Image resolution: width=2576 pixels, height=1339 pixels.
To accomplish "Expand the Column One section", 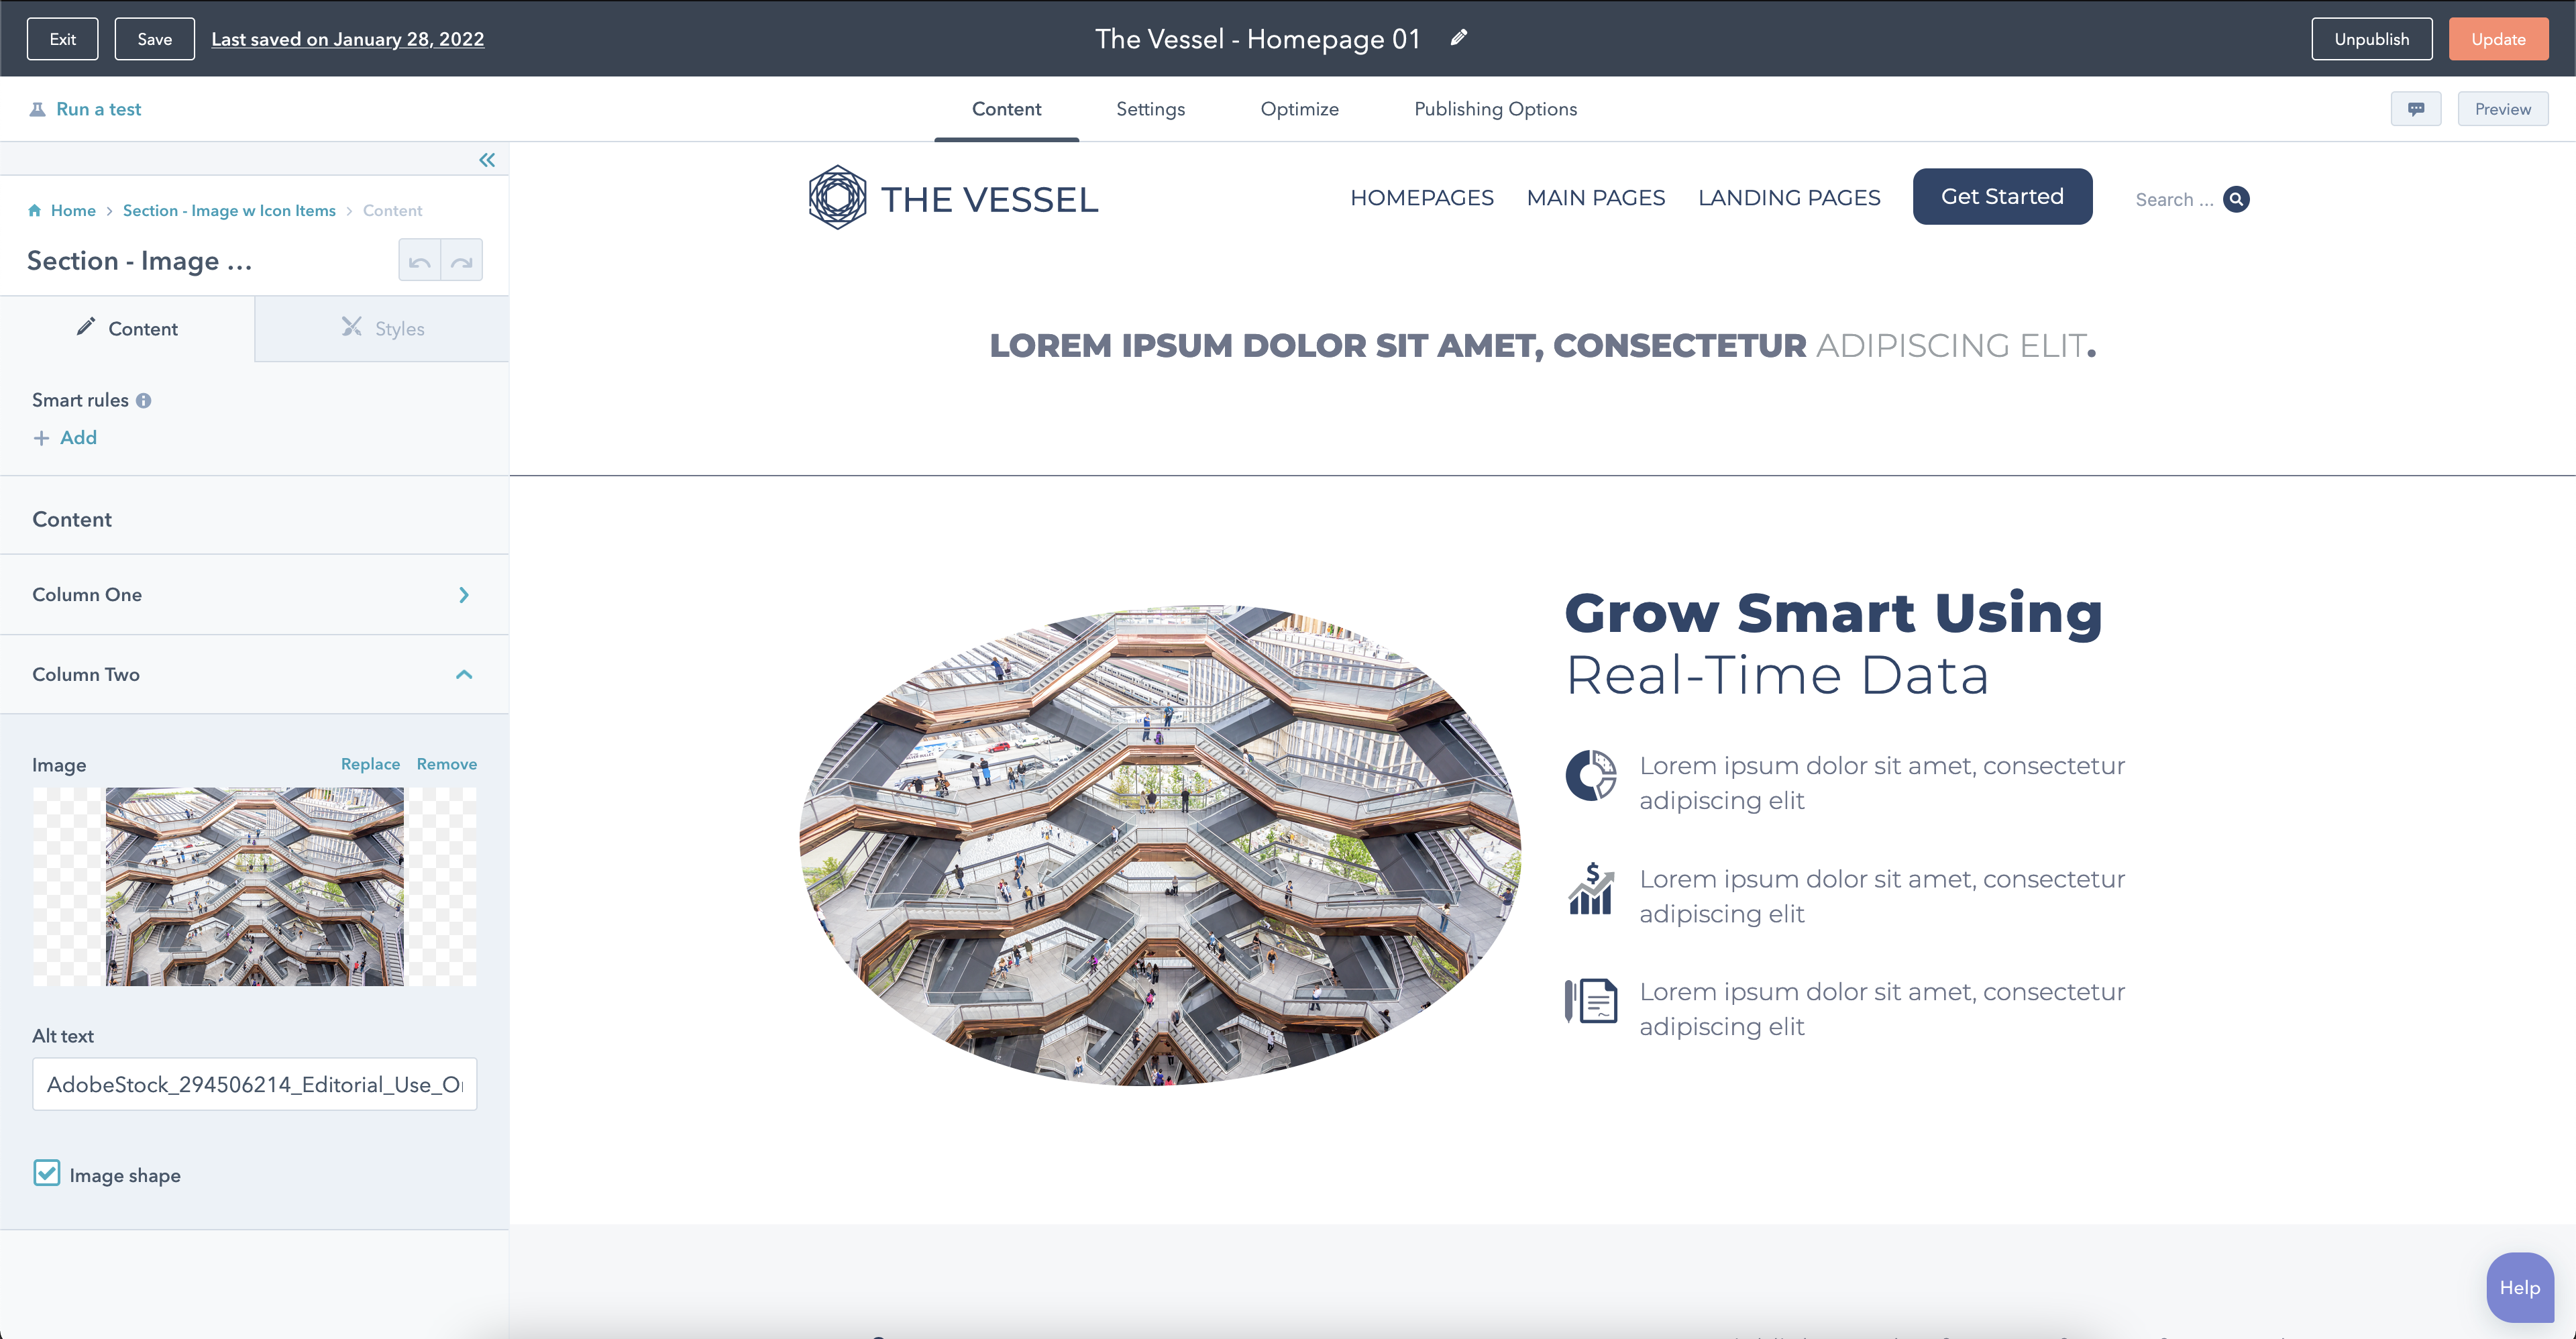I will click(463, 595).
